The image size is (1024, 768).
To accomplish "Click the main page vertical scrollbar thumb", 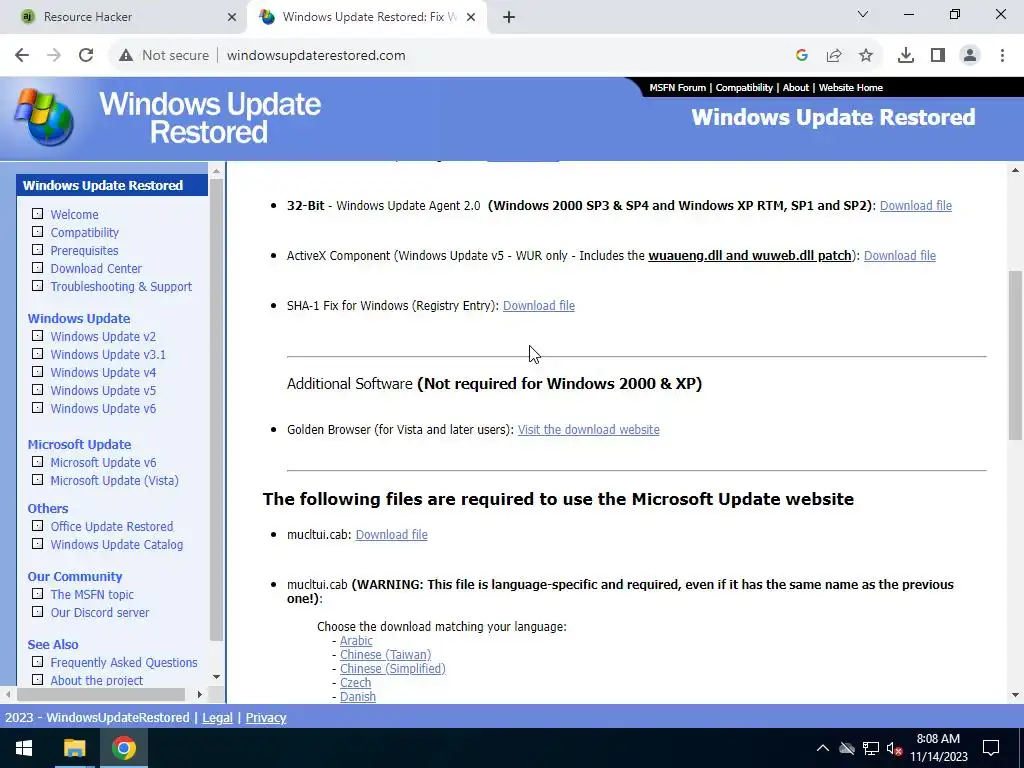I will [x=1015, y=356].
